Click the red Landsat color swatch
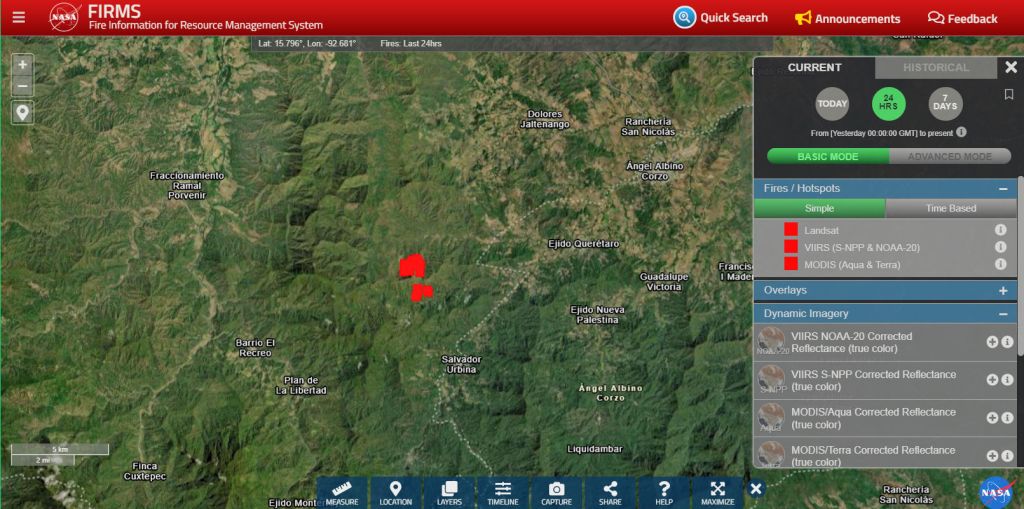 tap(791, 230)
